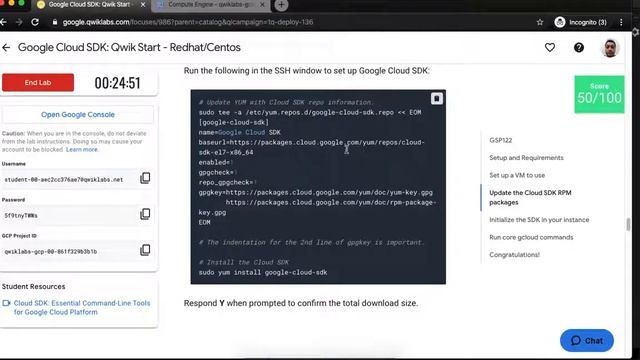Close the Google Cloud SDK tab
The height and width of the screenshot is (360, 640).
point(143,5)
